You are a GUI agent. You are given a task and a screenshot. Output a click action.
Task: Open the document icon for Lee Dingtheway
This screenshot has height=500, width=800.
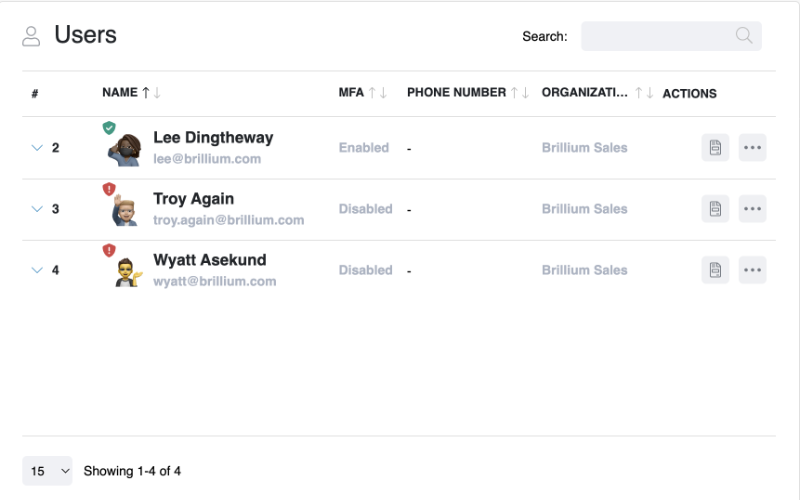click(x=715, y=147)
